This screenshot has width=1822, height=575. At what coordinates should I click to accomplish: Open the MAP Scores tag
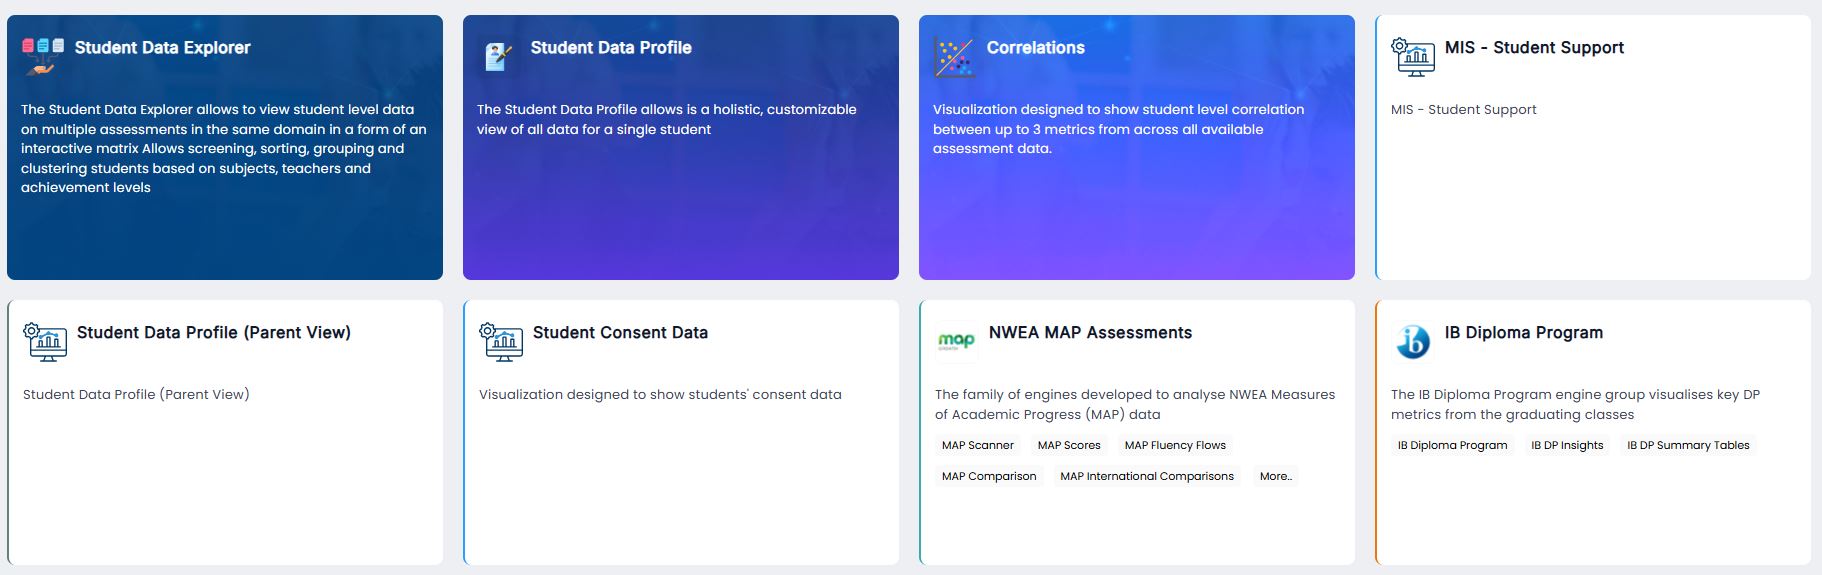[1069, 445]
